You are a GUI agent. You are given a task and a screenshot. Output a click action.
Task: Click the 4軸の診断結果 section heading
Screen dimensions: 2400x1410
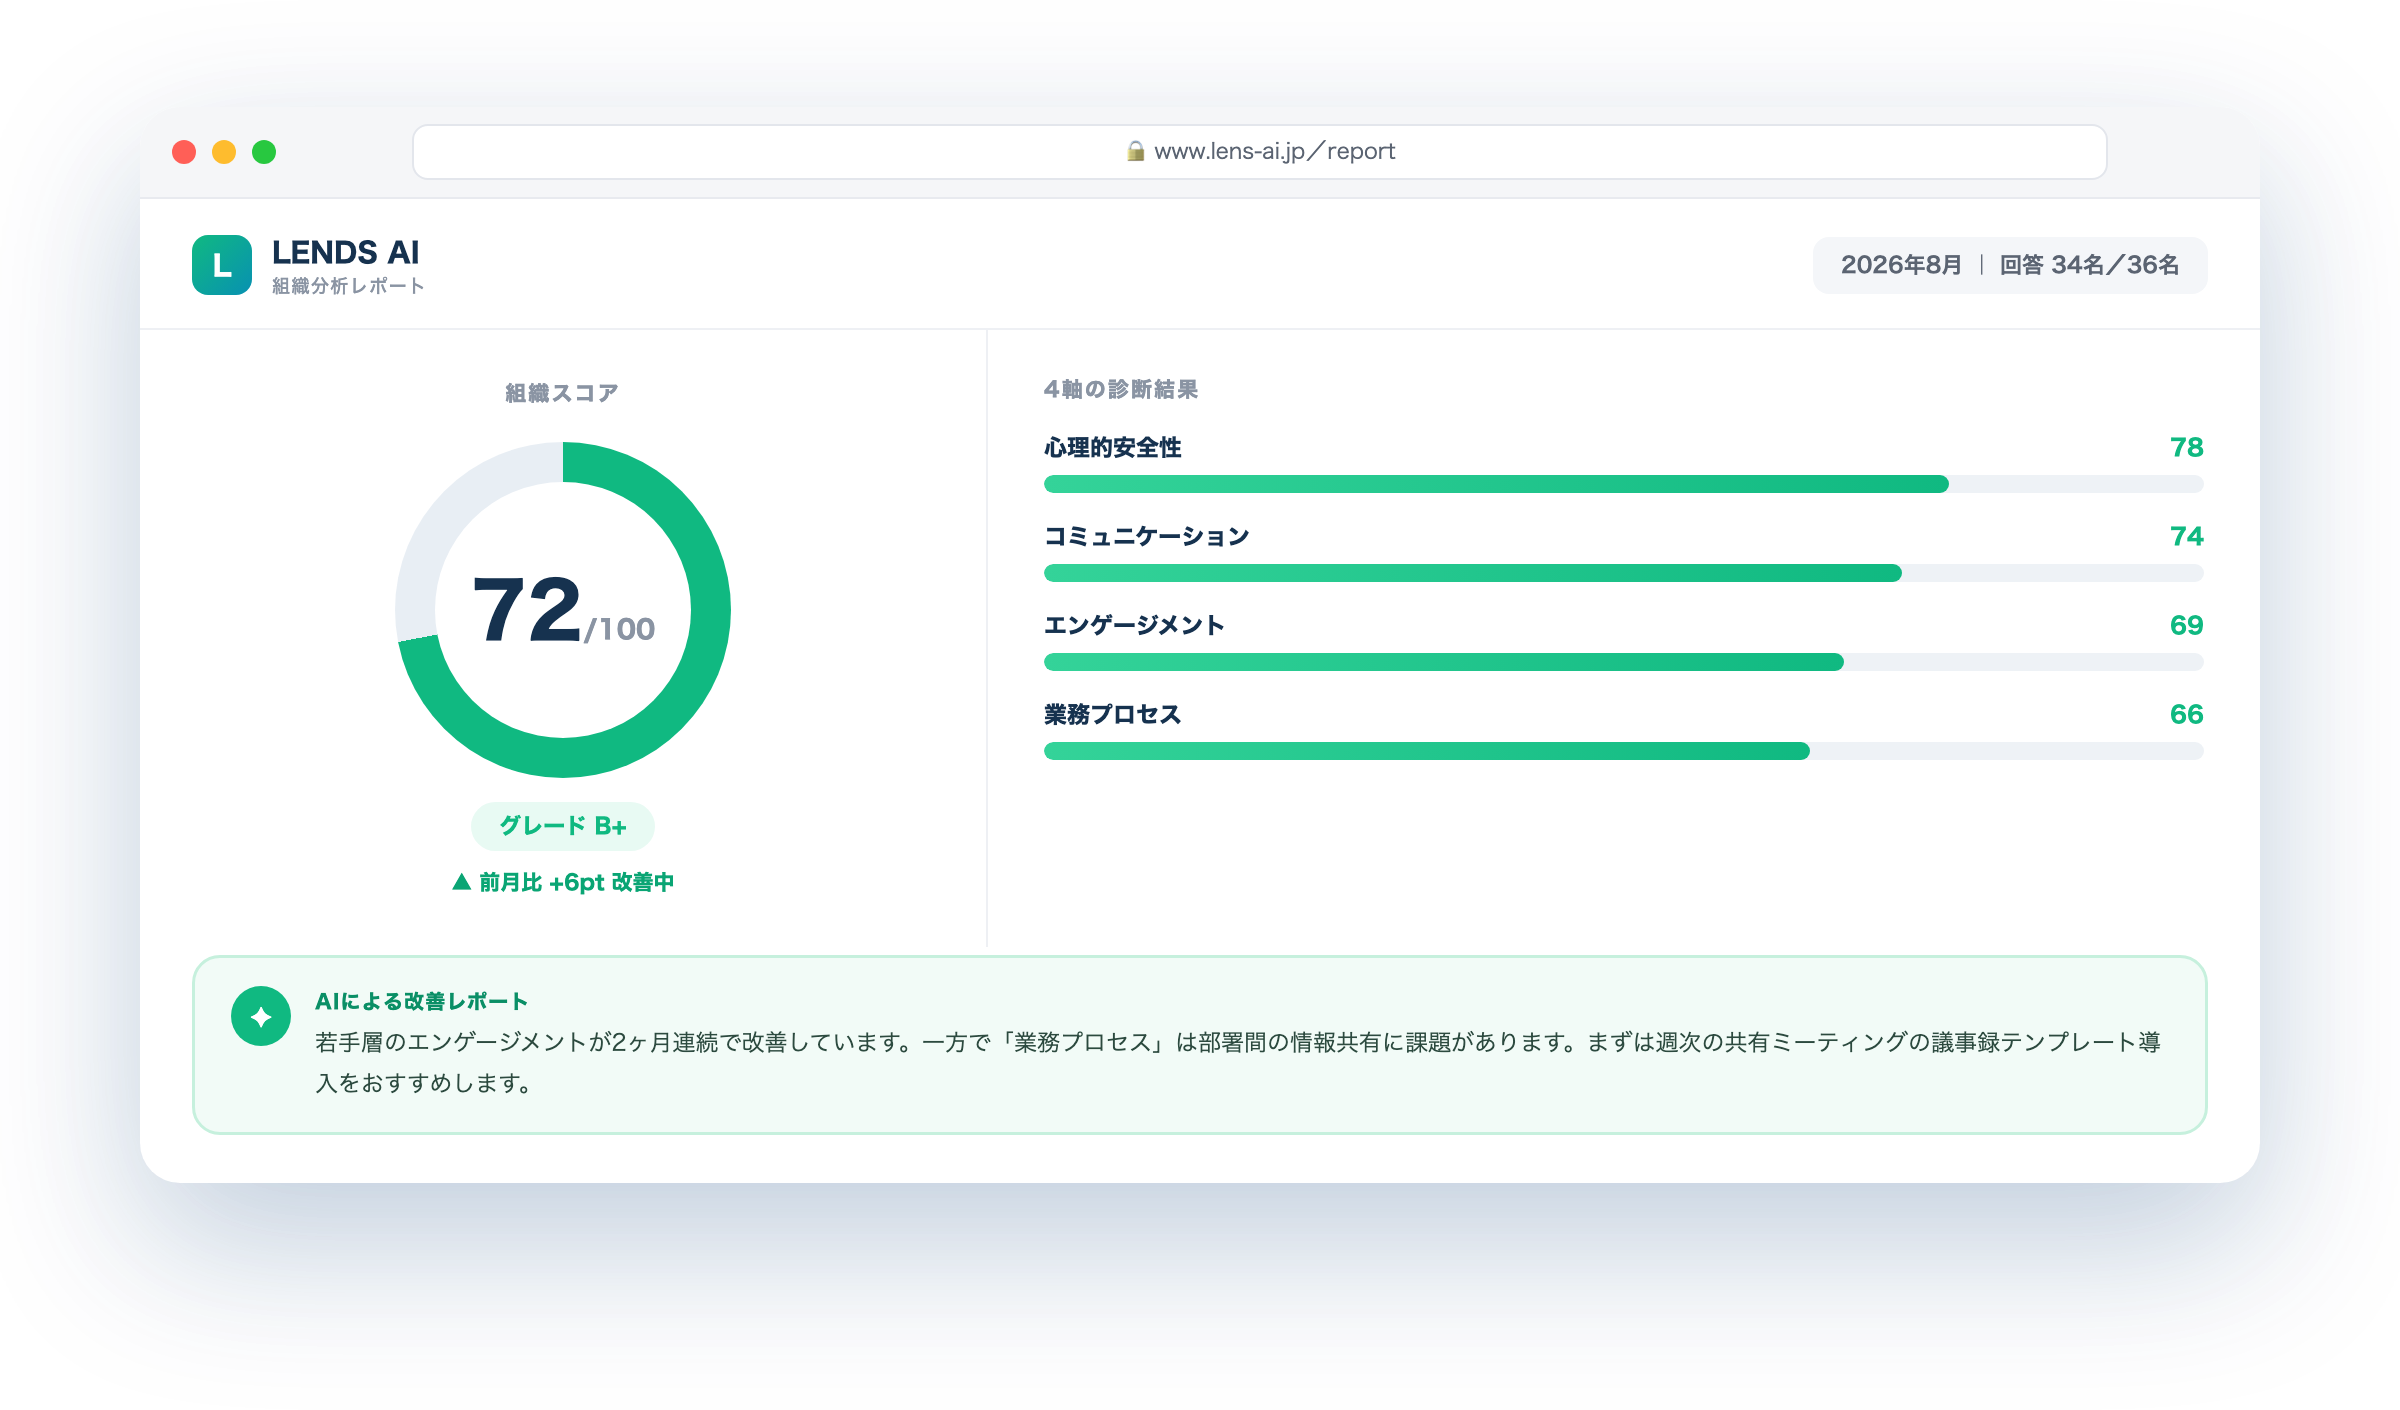[1121, 389]
